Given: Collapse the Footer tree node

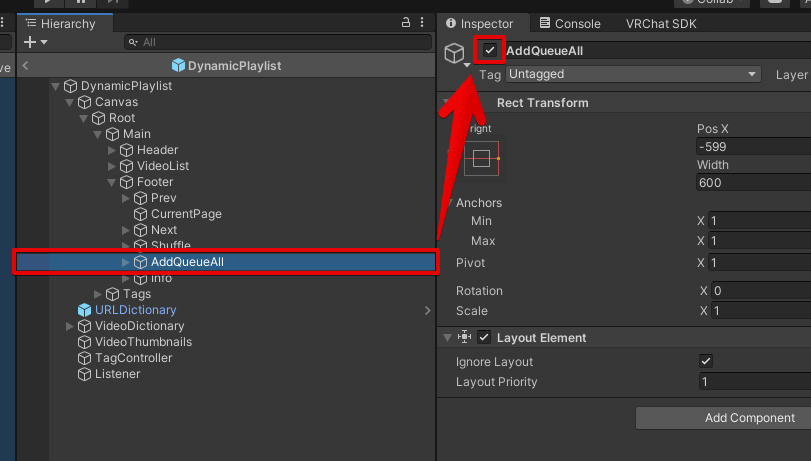Looking at the screenshot, I should pos(112,182).
